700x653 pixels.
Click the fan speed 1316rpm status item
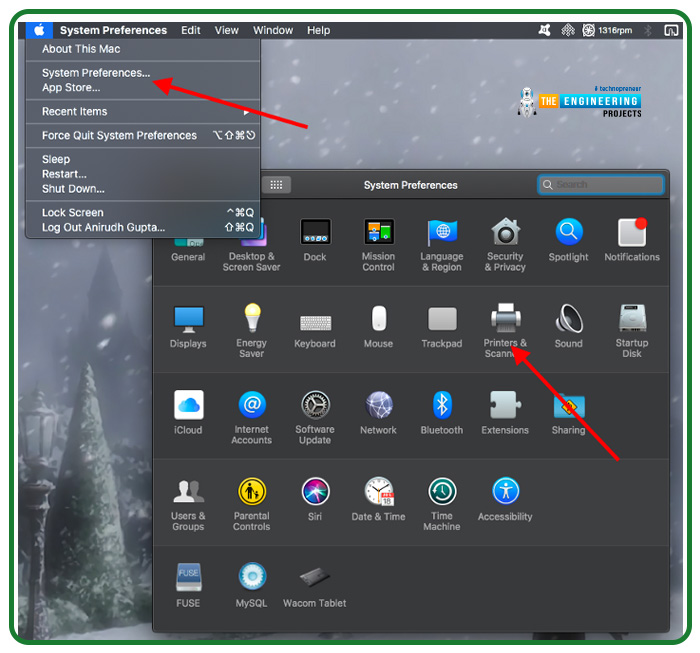[607, 30]
